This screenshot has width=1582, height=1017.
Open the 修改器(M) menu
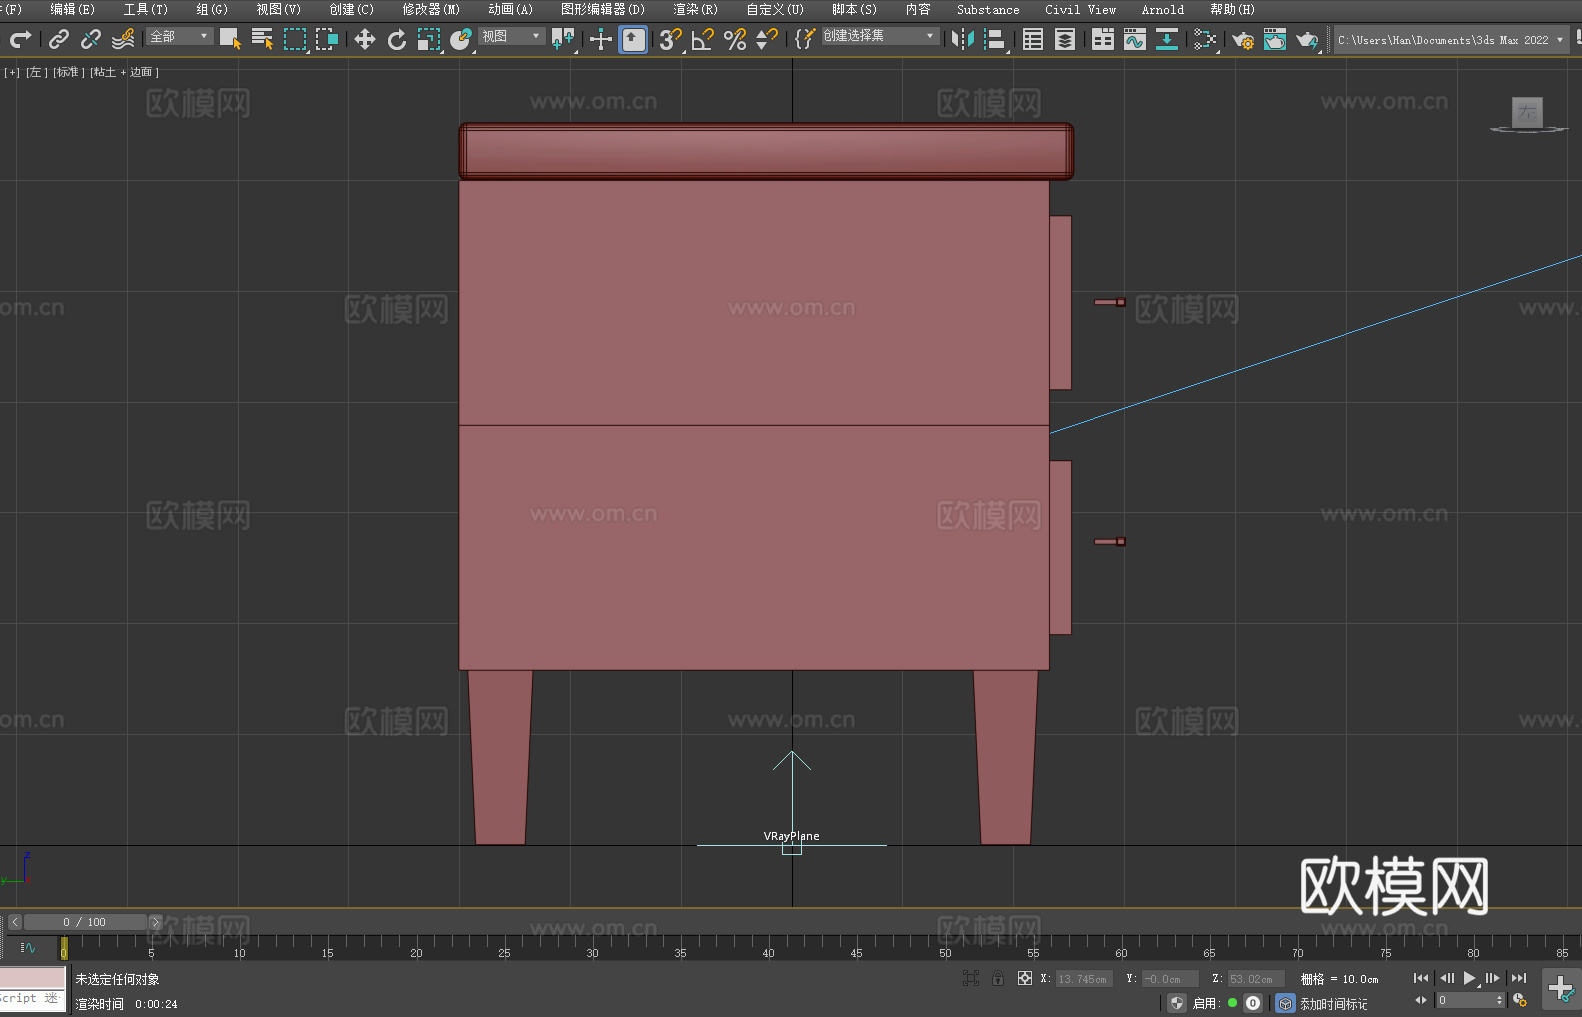[x=431, y=9]
